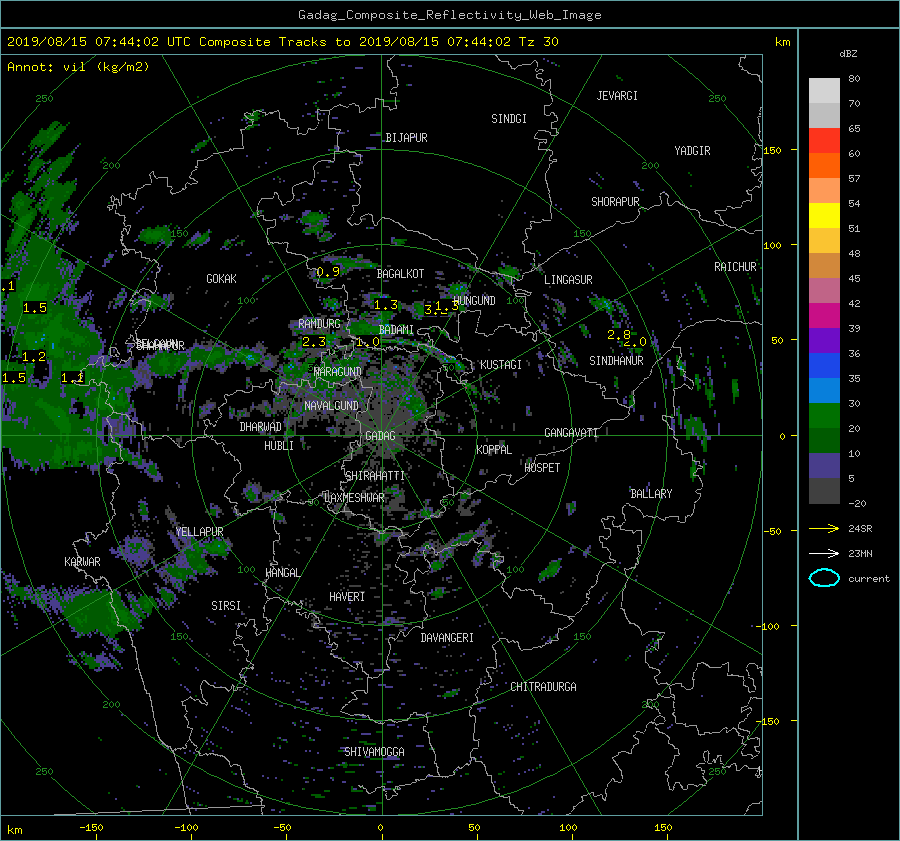Click the SHIRAHATTI city label
Image resolution: width=900 pixels, height=841 pixels.
click(375, 476)
